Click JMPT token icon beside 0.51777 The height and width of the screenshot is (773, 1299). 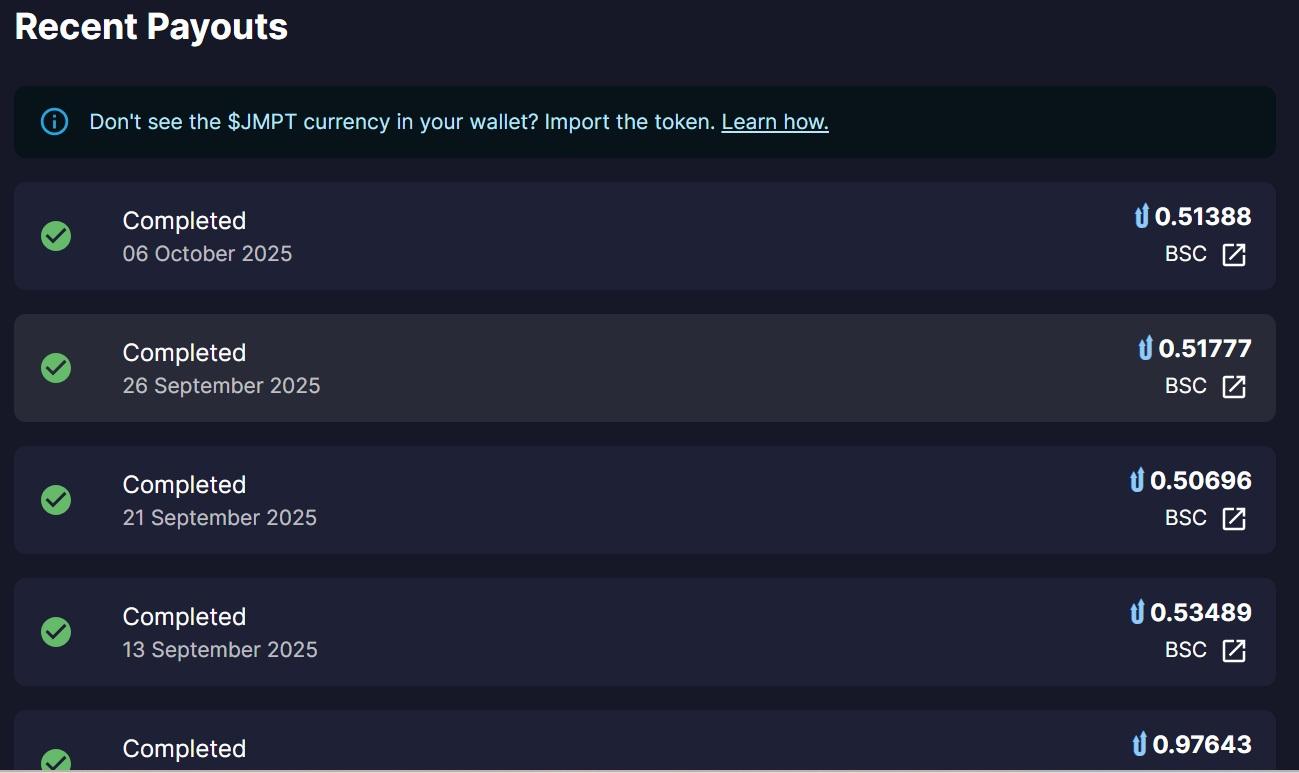coord(1145,348)
